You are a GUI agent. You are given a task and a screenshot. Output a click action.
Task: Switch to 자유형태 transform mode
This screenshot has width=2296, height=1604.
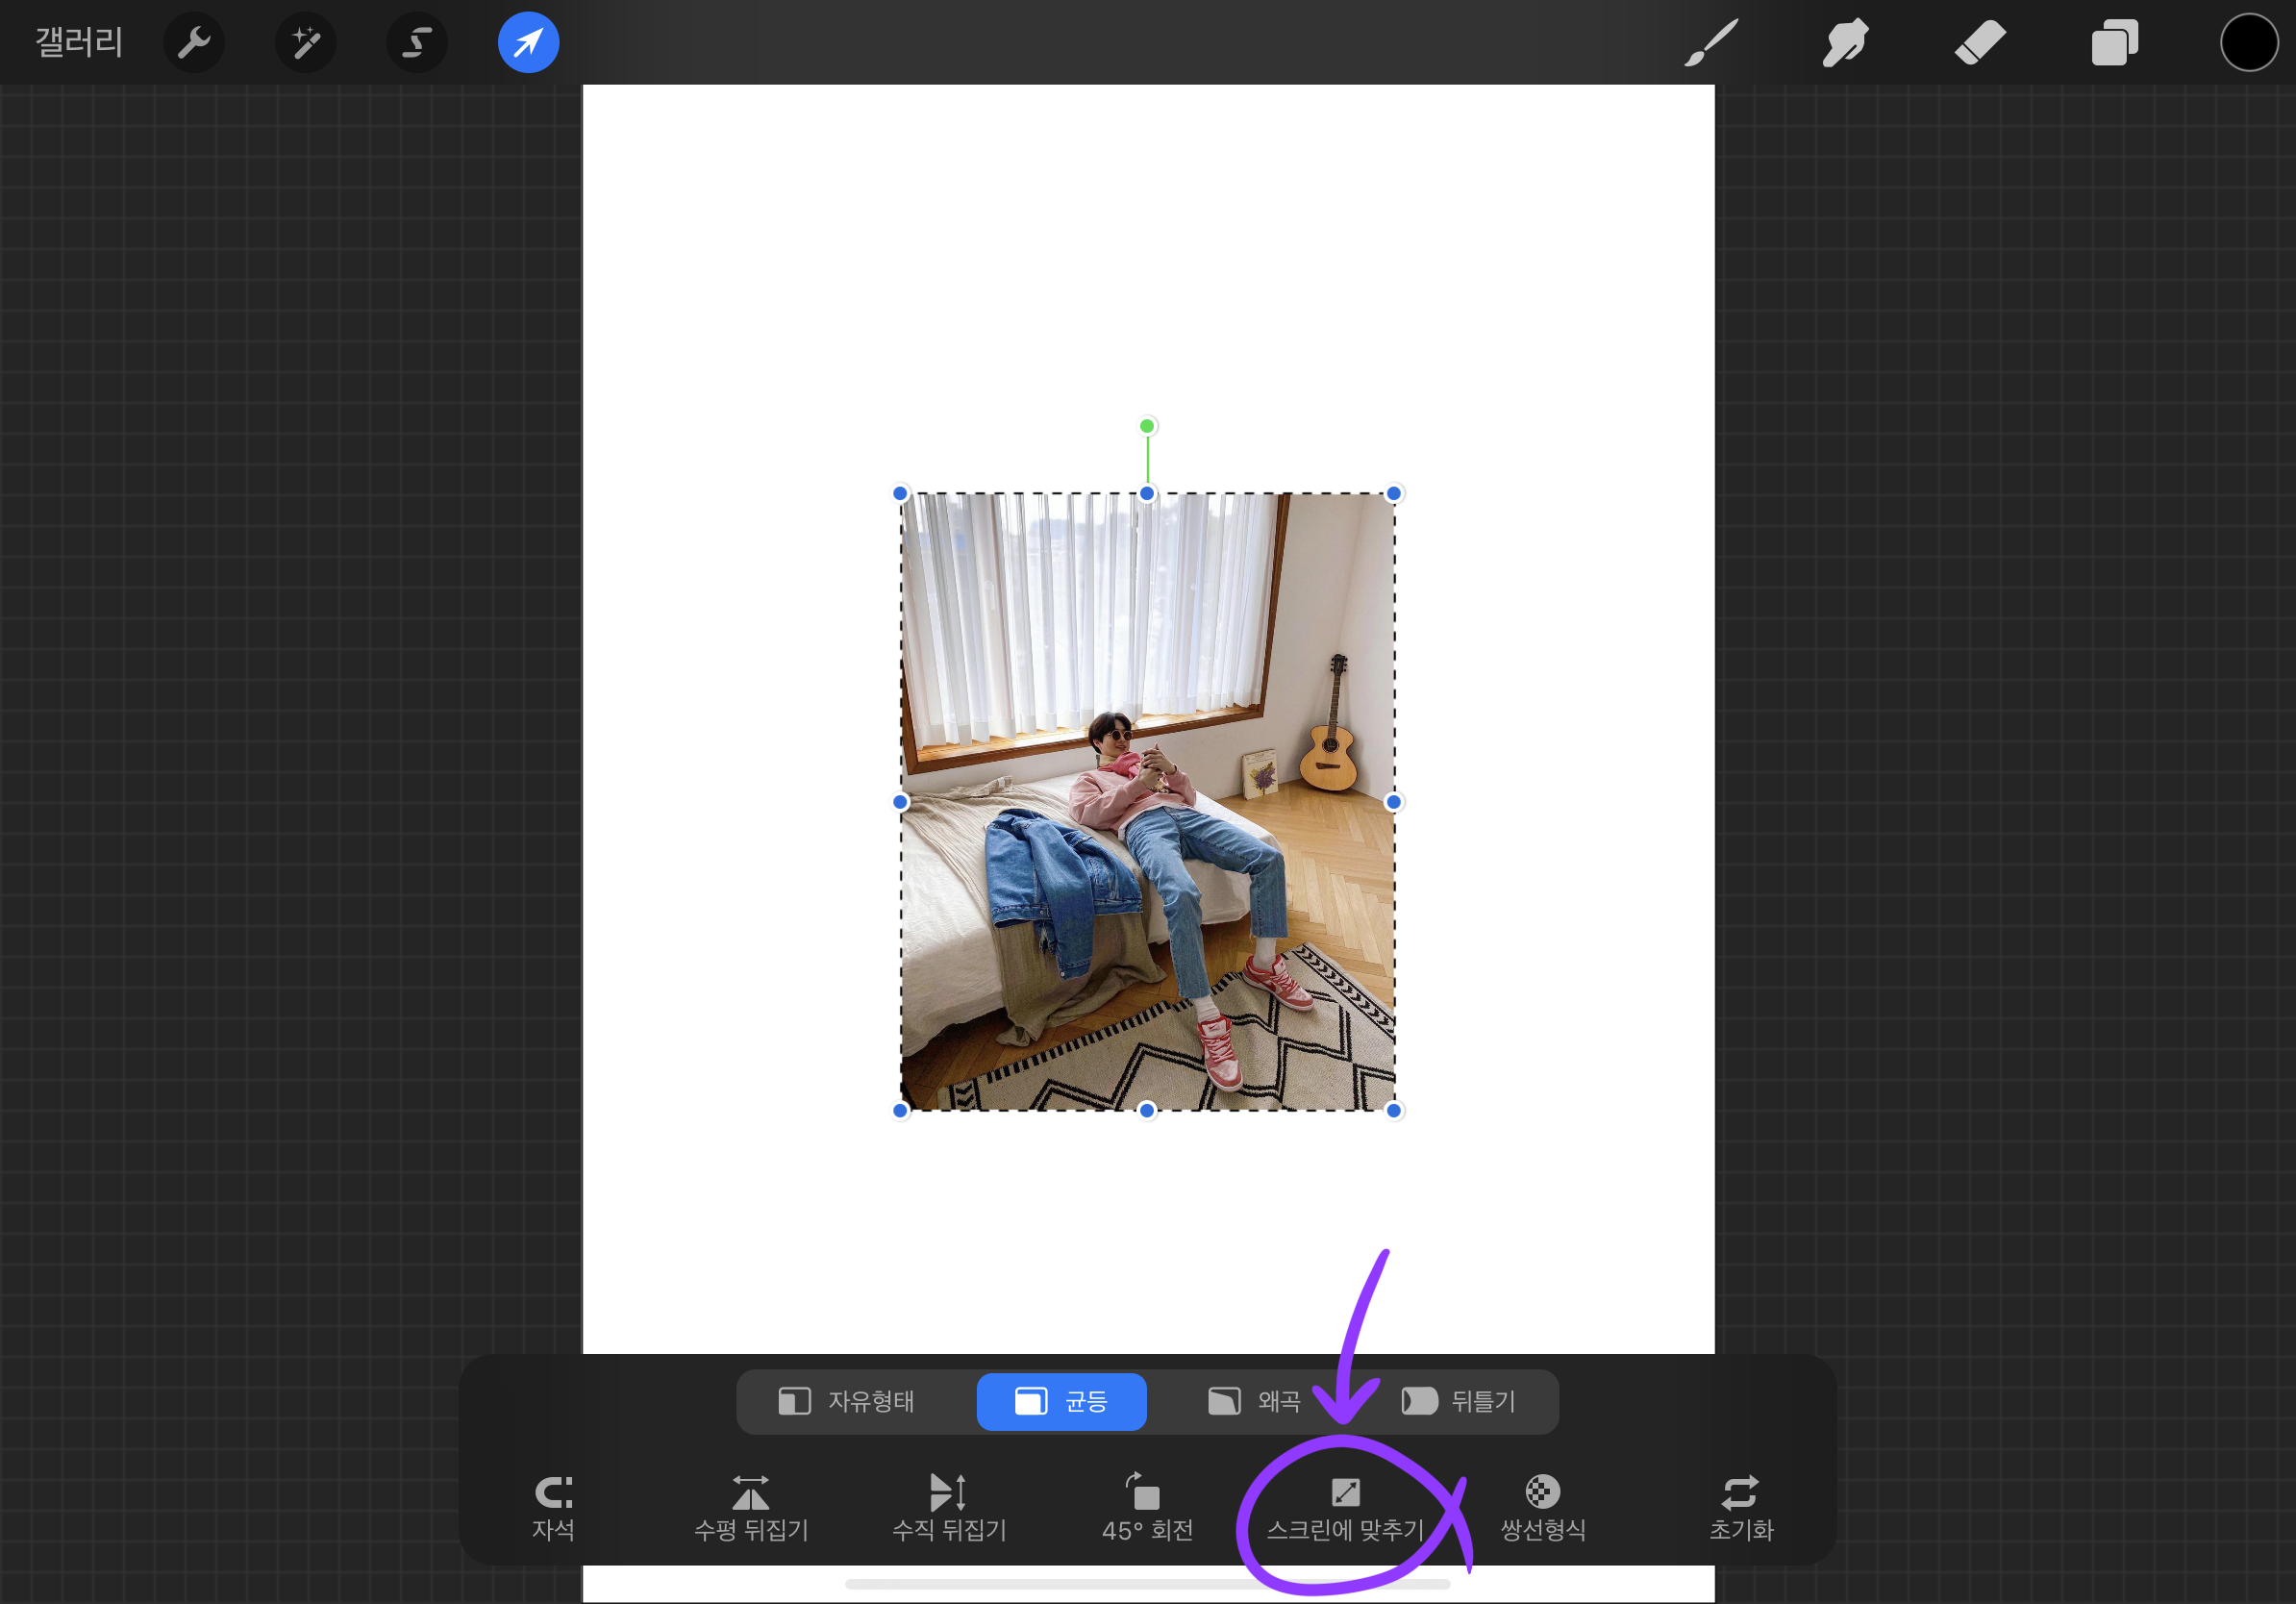[x=846, y=1401]
